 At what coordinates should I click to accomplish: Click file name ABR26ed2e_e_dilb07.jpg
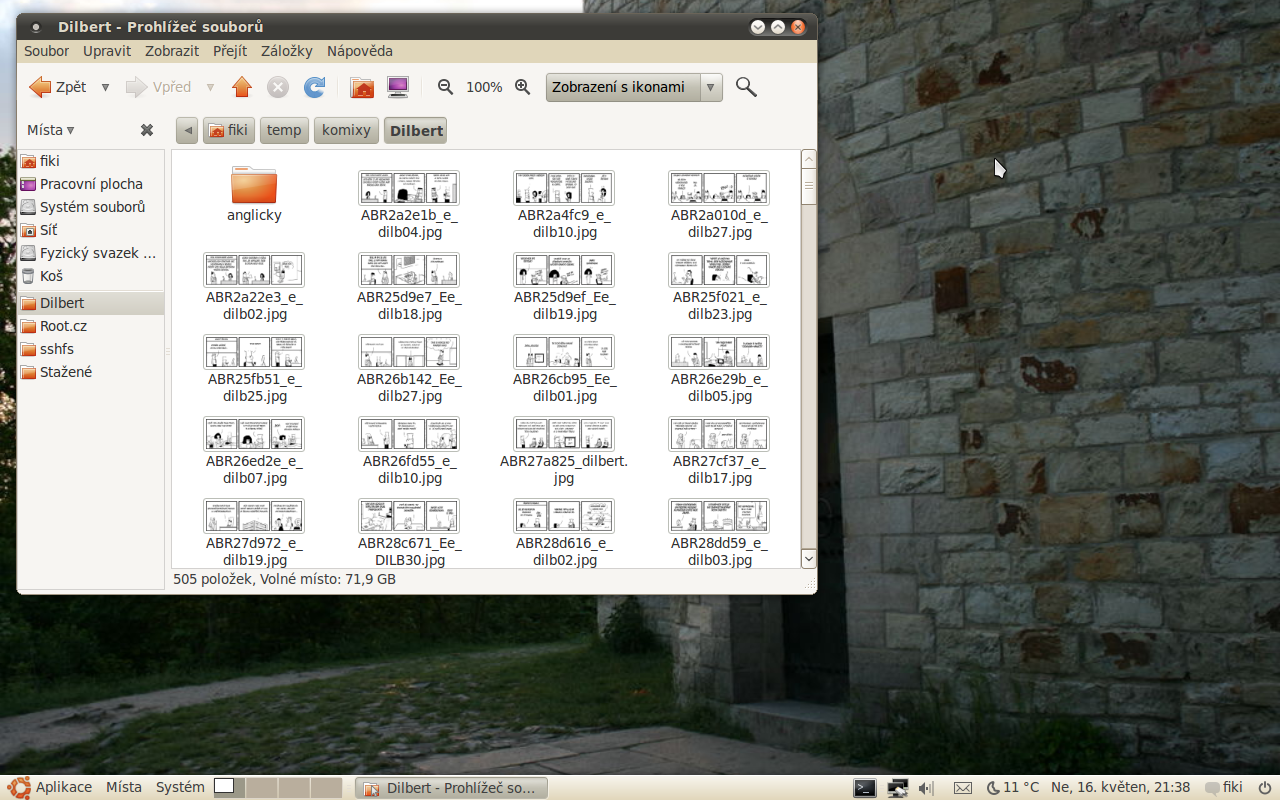[x=254, y=470]
